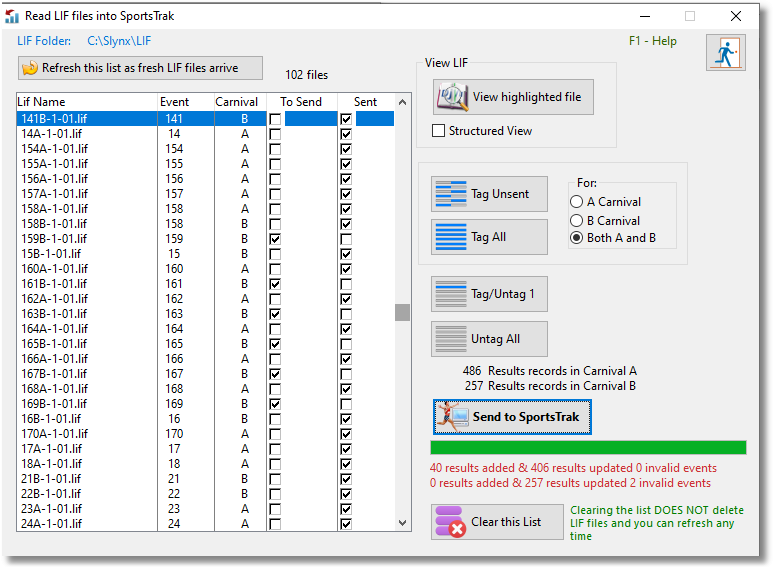This screenshot has width=774, height=570.
Task: Select the A Carnival radio option
Action: pyautogui.click(x=576, y=202)
